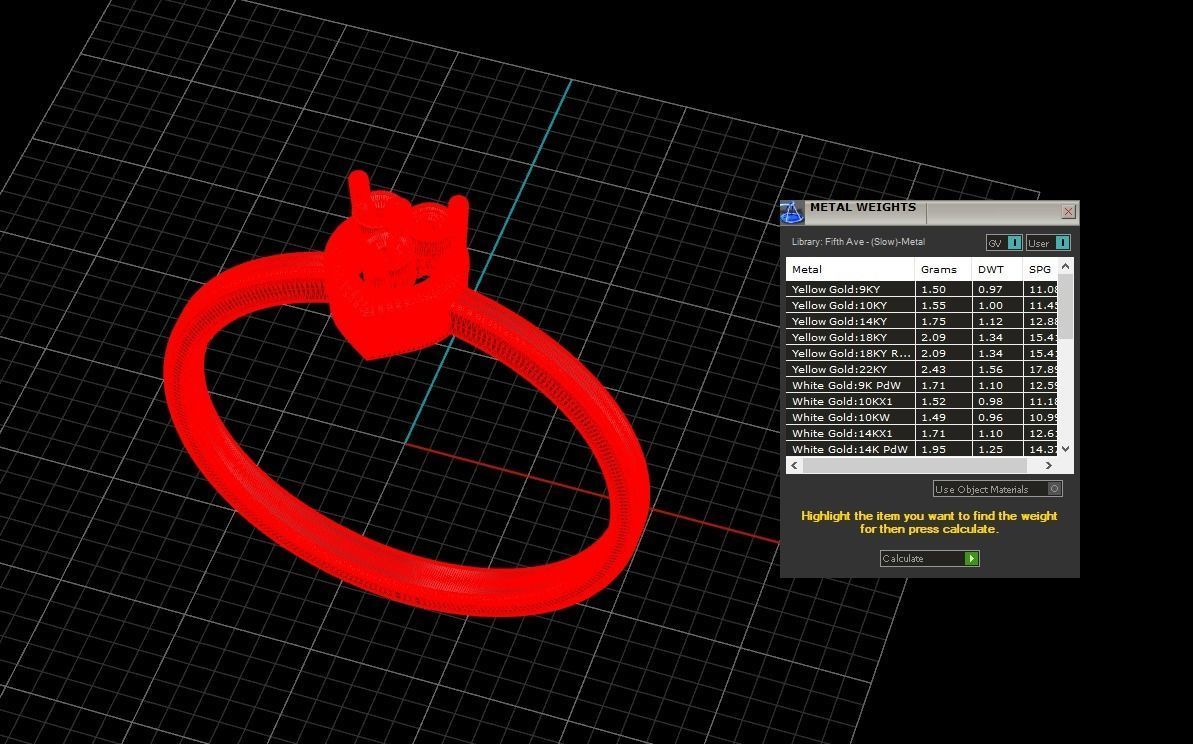Select the Yellow Gold:9KY row
Screen dimensions: 1193x744
921,289
